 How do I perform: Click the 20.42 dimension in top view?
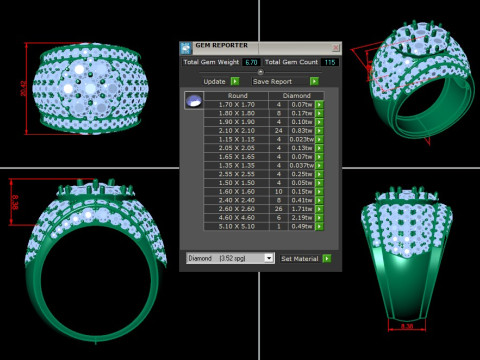pos(23,88)
